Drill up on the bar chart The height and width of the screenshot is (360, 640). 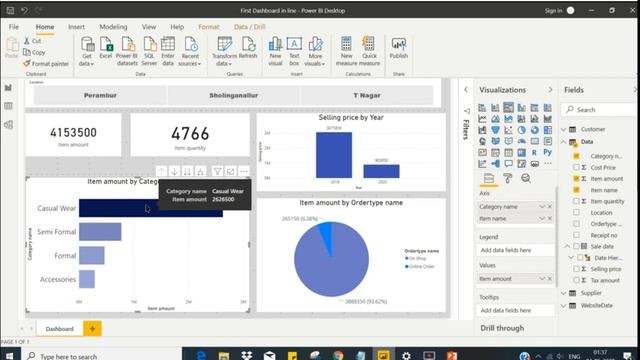pos(161,171)
